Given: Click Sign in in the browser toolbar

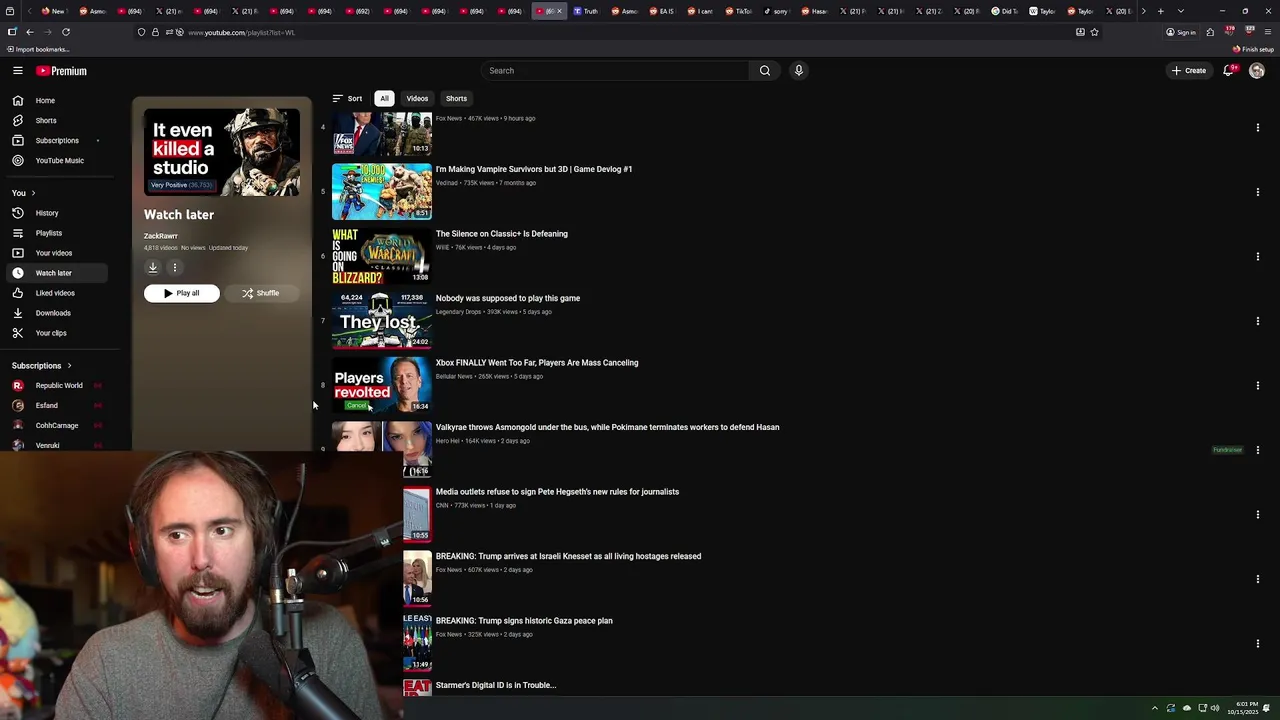Looking at the screenshot, I should pyautogui.click(x=1181, y=32).
